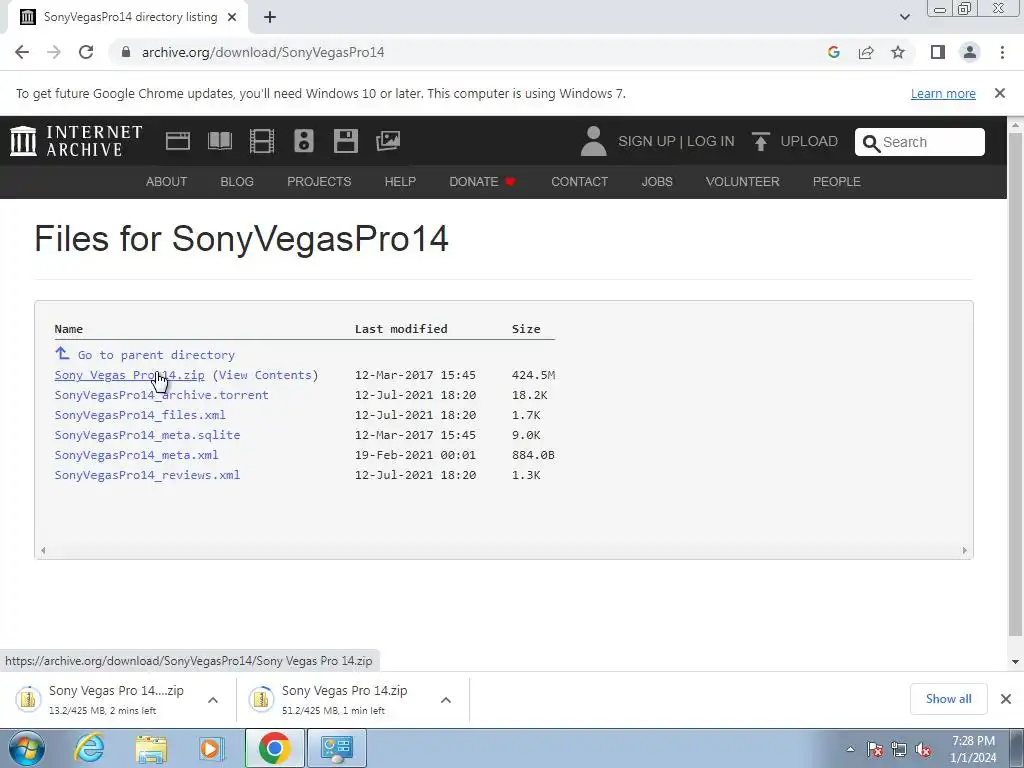Image resolution: width=1024 pixels, height=768 pixels.
Task: Go back with the browser back arrow
Action: (22, 52)
